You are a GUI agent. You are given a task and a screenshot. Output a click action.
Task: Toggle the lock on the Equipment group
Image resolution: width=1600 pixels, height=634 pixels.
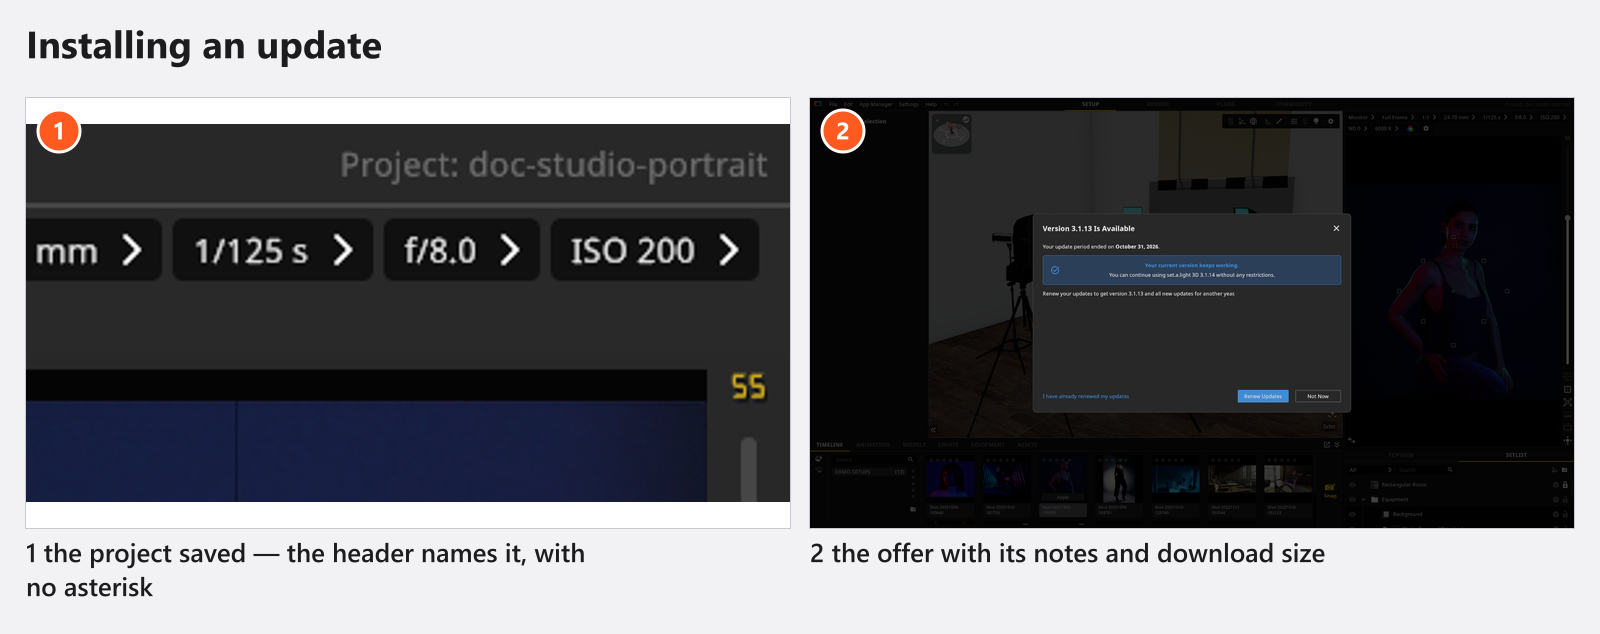coord(1565,499)
